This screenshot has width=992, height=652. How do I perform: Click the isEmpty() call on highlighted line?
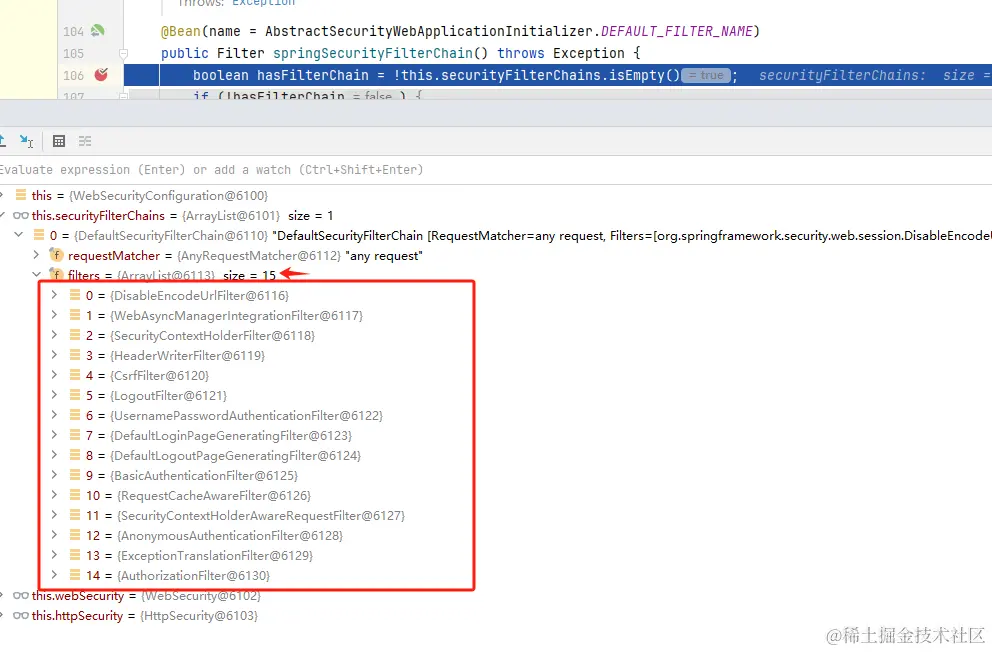click(x=644, y=75)
